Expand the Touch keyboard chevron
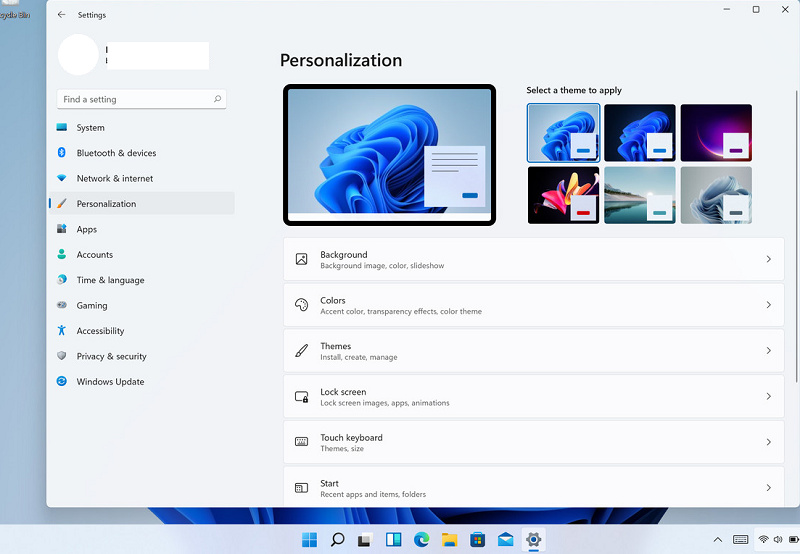The height and width of the screenshot is (554, 800). coord(768,442)
